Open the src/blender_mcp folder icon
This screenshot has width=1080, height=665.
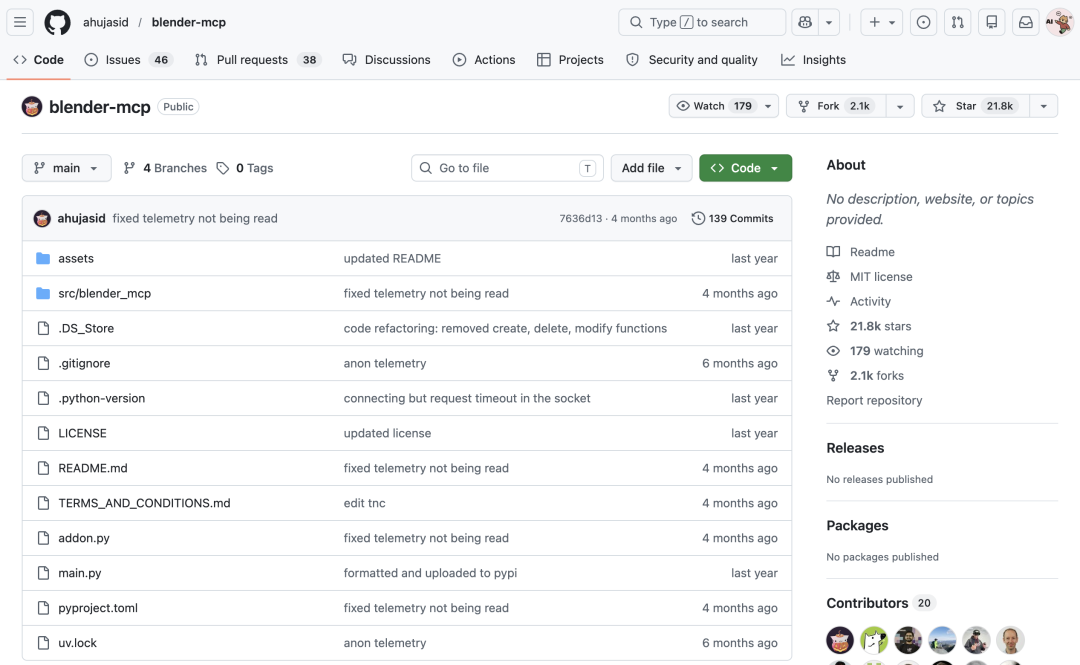click(43, 294)
